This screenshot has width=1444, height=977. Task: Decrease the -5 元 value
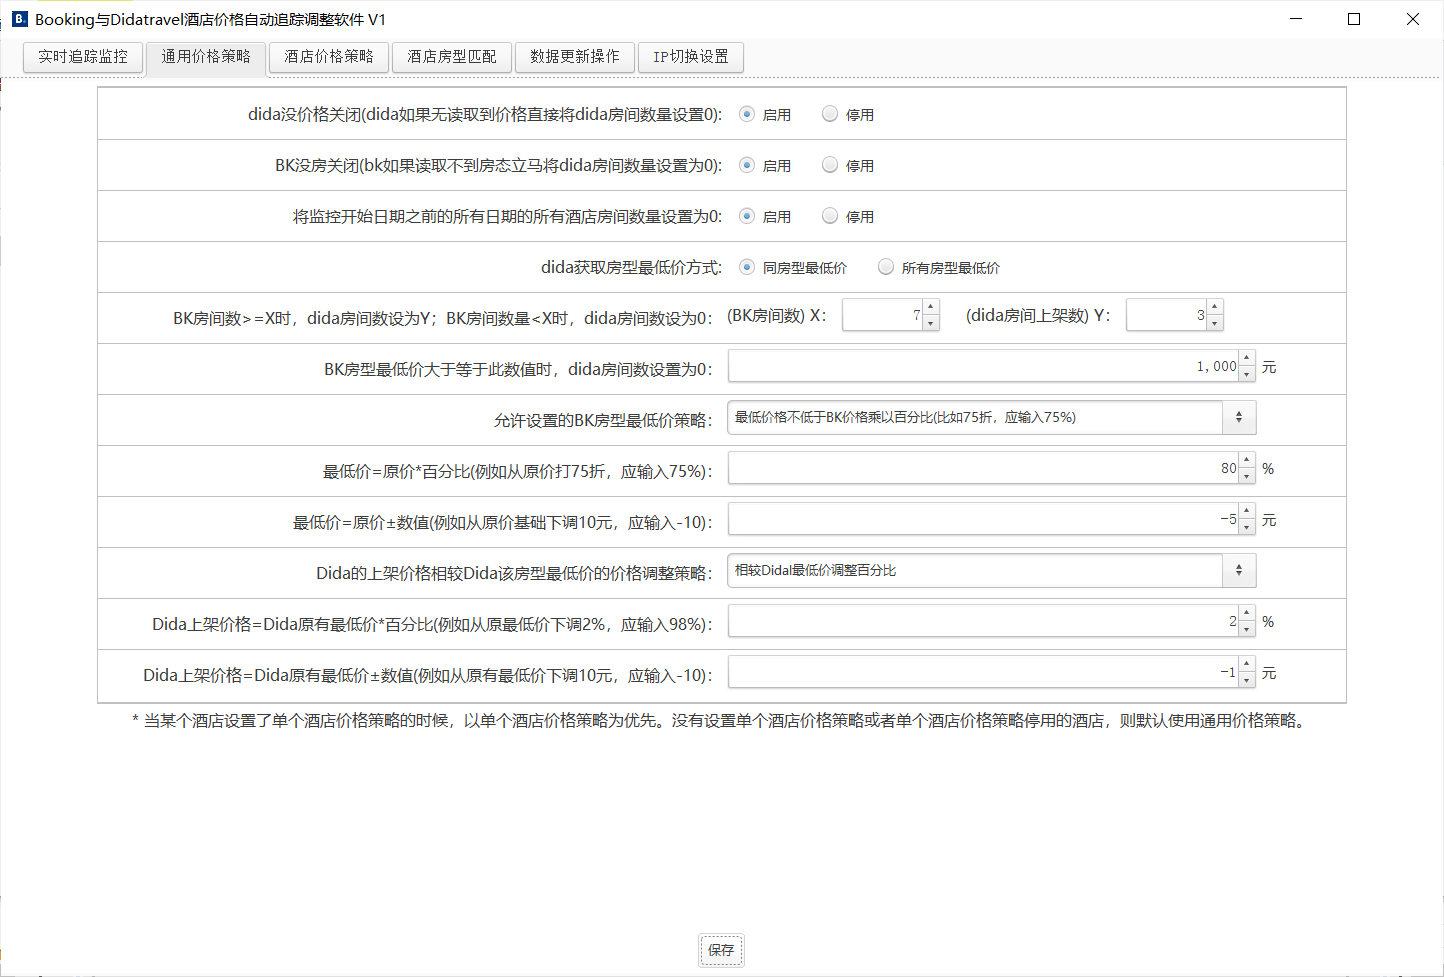[1247, 527]
